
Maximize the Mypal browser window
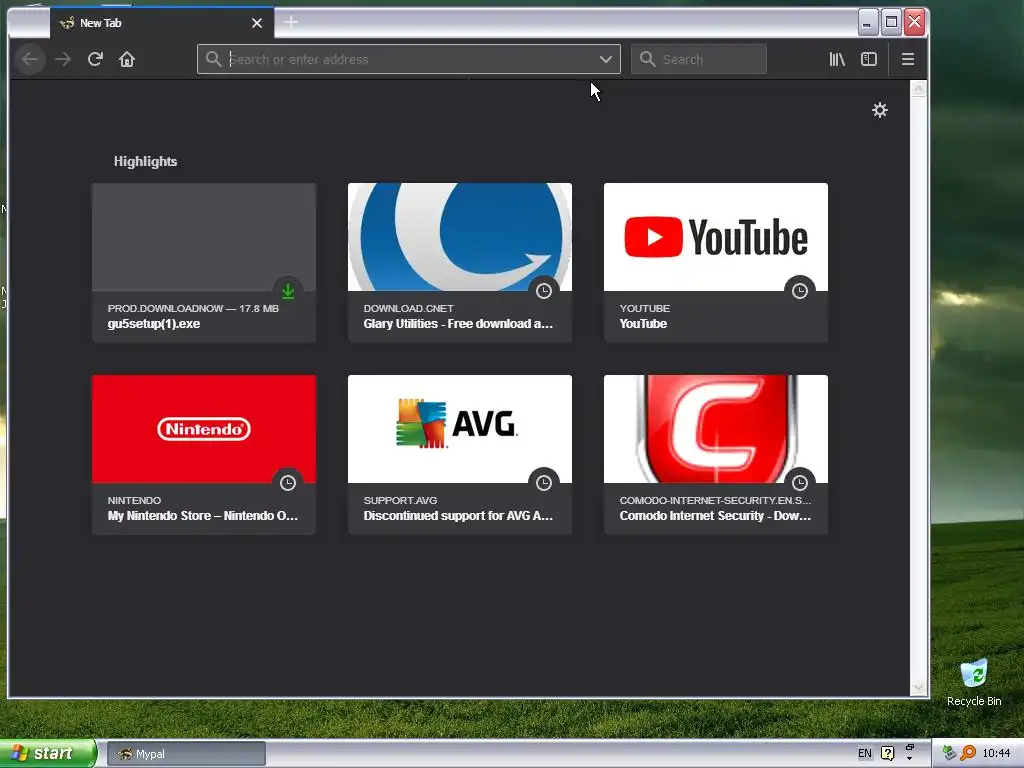pyautogui.click(x=891, y=23)
